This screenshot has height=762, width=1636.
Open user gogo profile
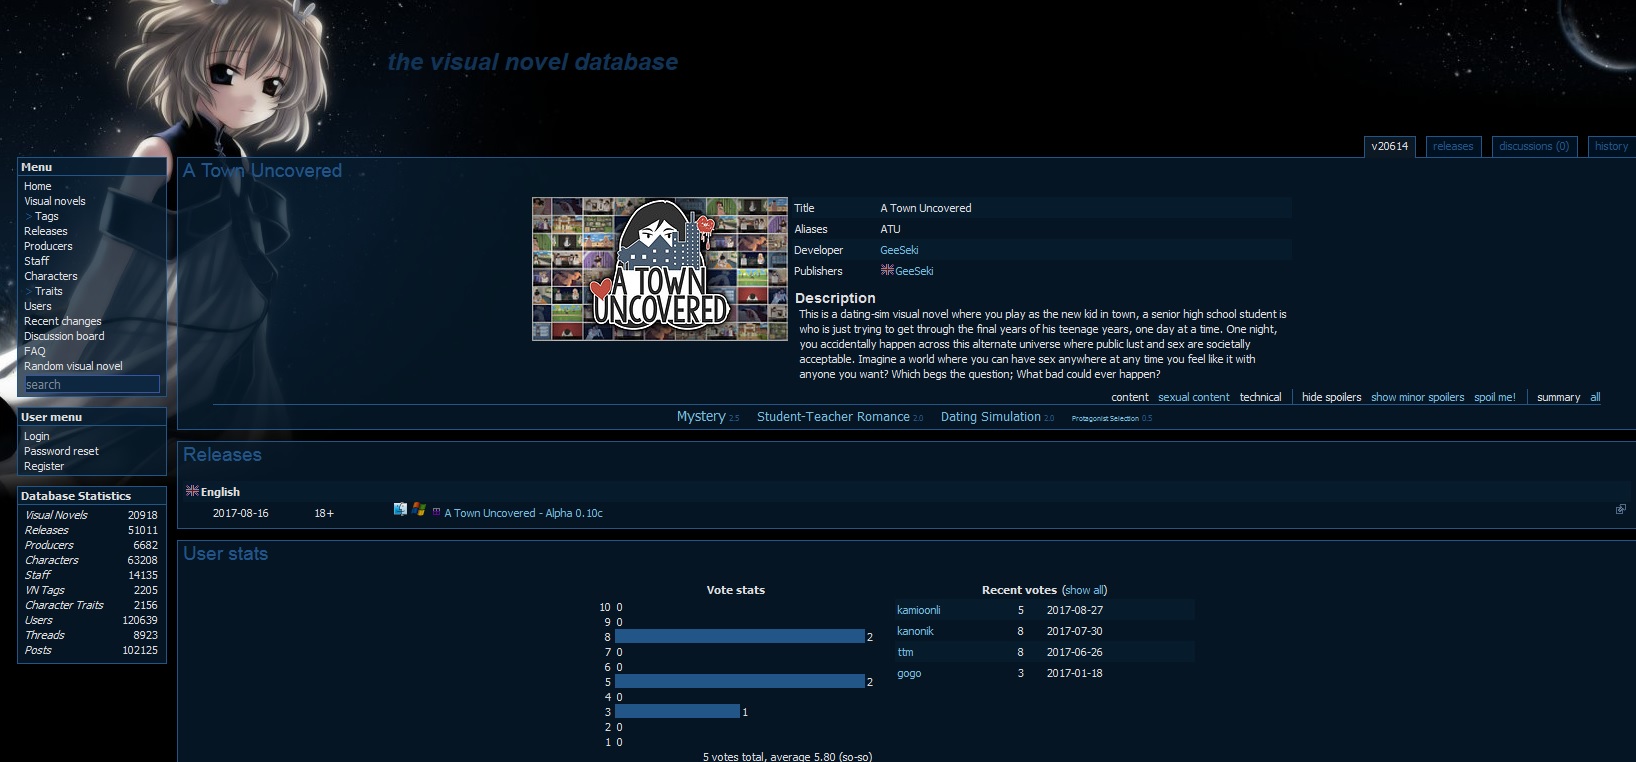click(x=909, y=673)
